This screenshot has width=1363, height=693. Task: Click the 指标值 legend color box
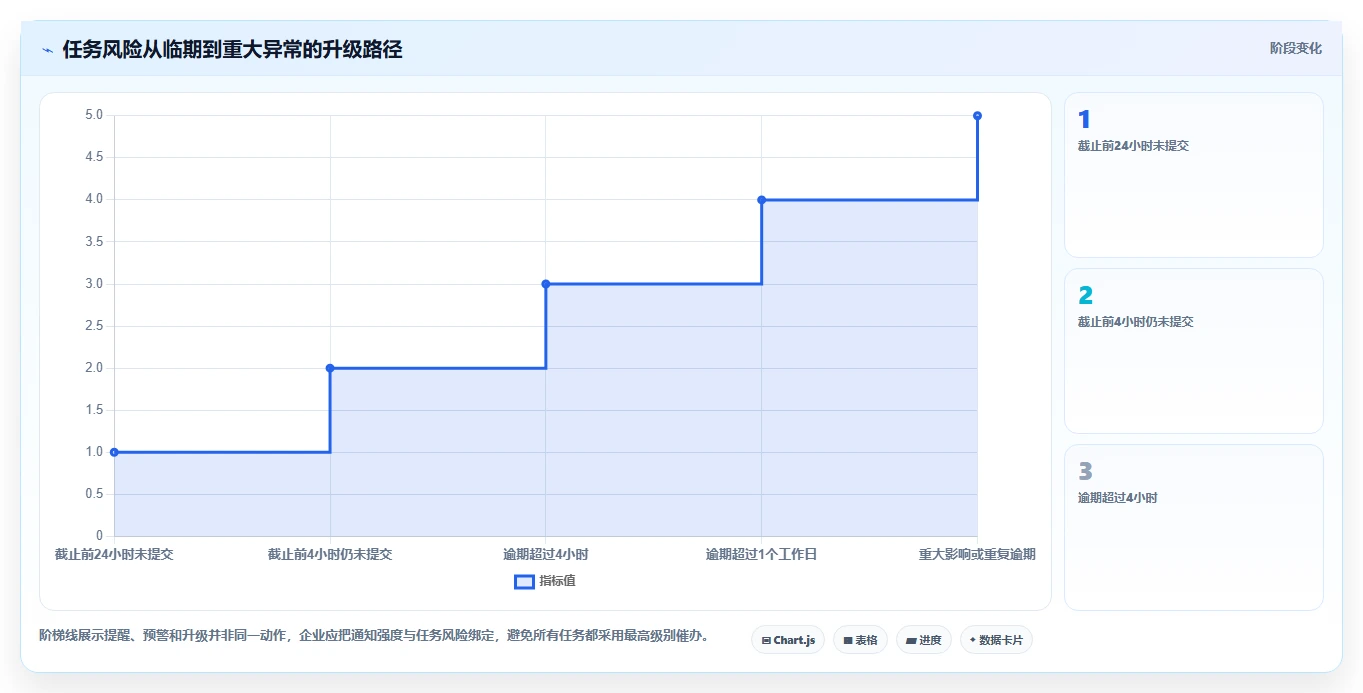[x=524, y=581]
